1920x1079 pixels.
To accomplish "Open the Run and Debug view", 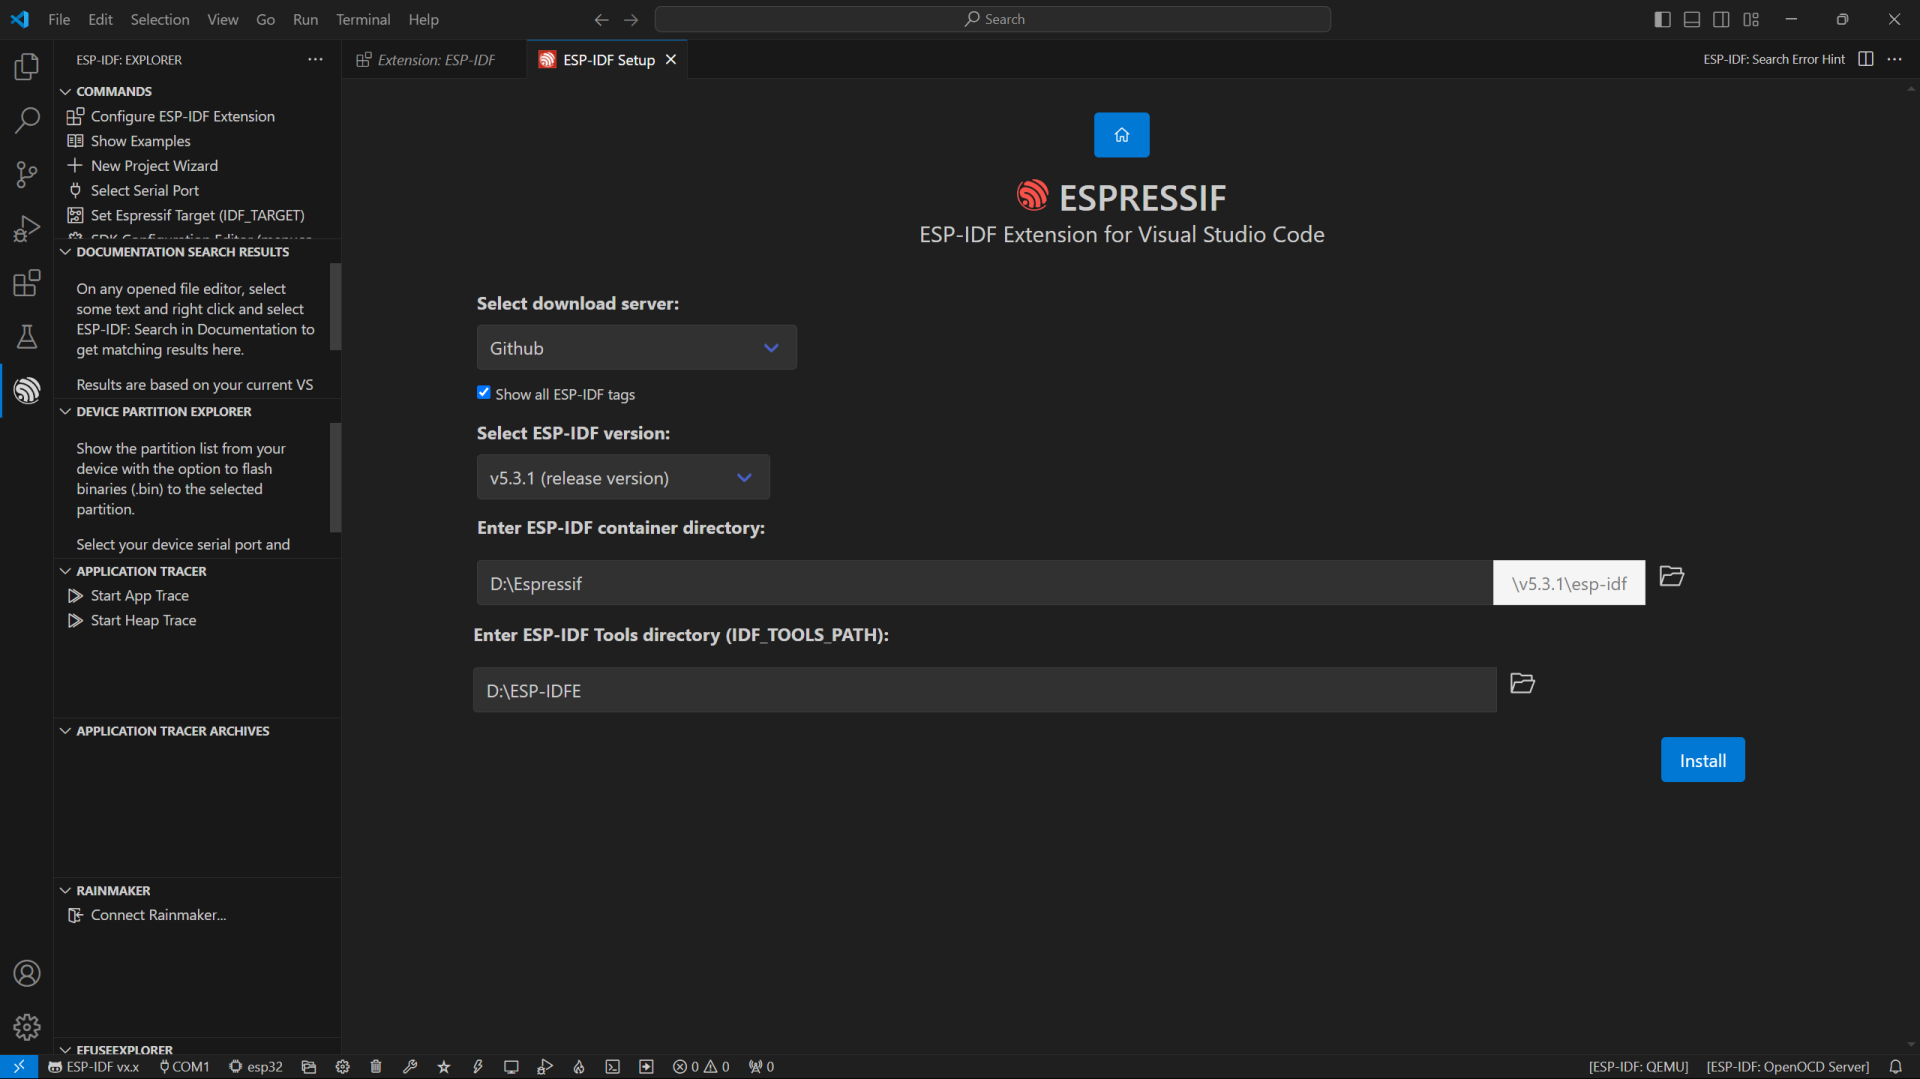I will 27,228.
